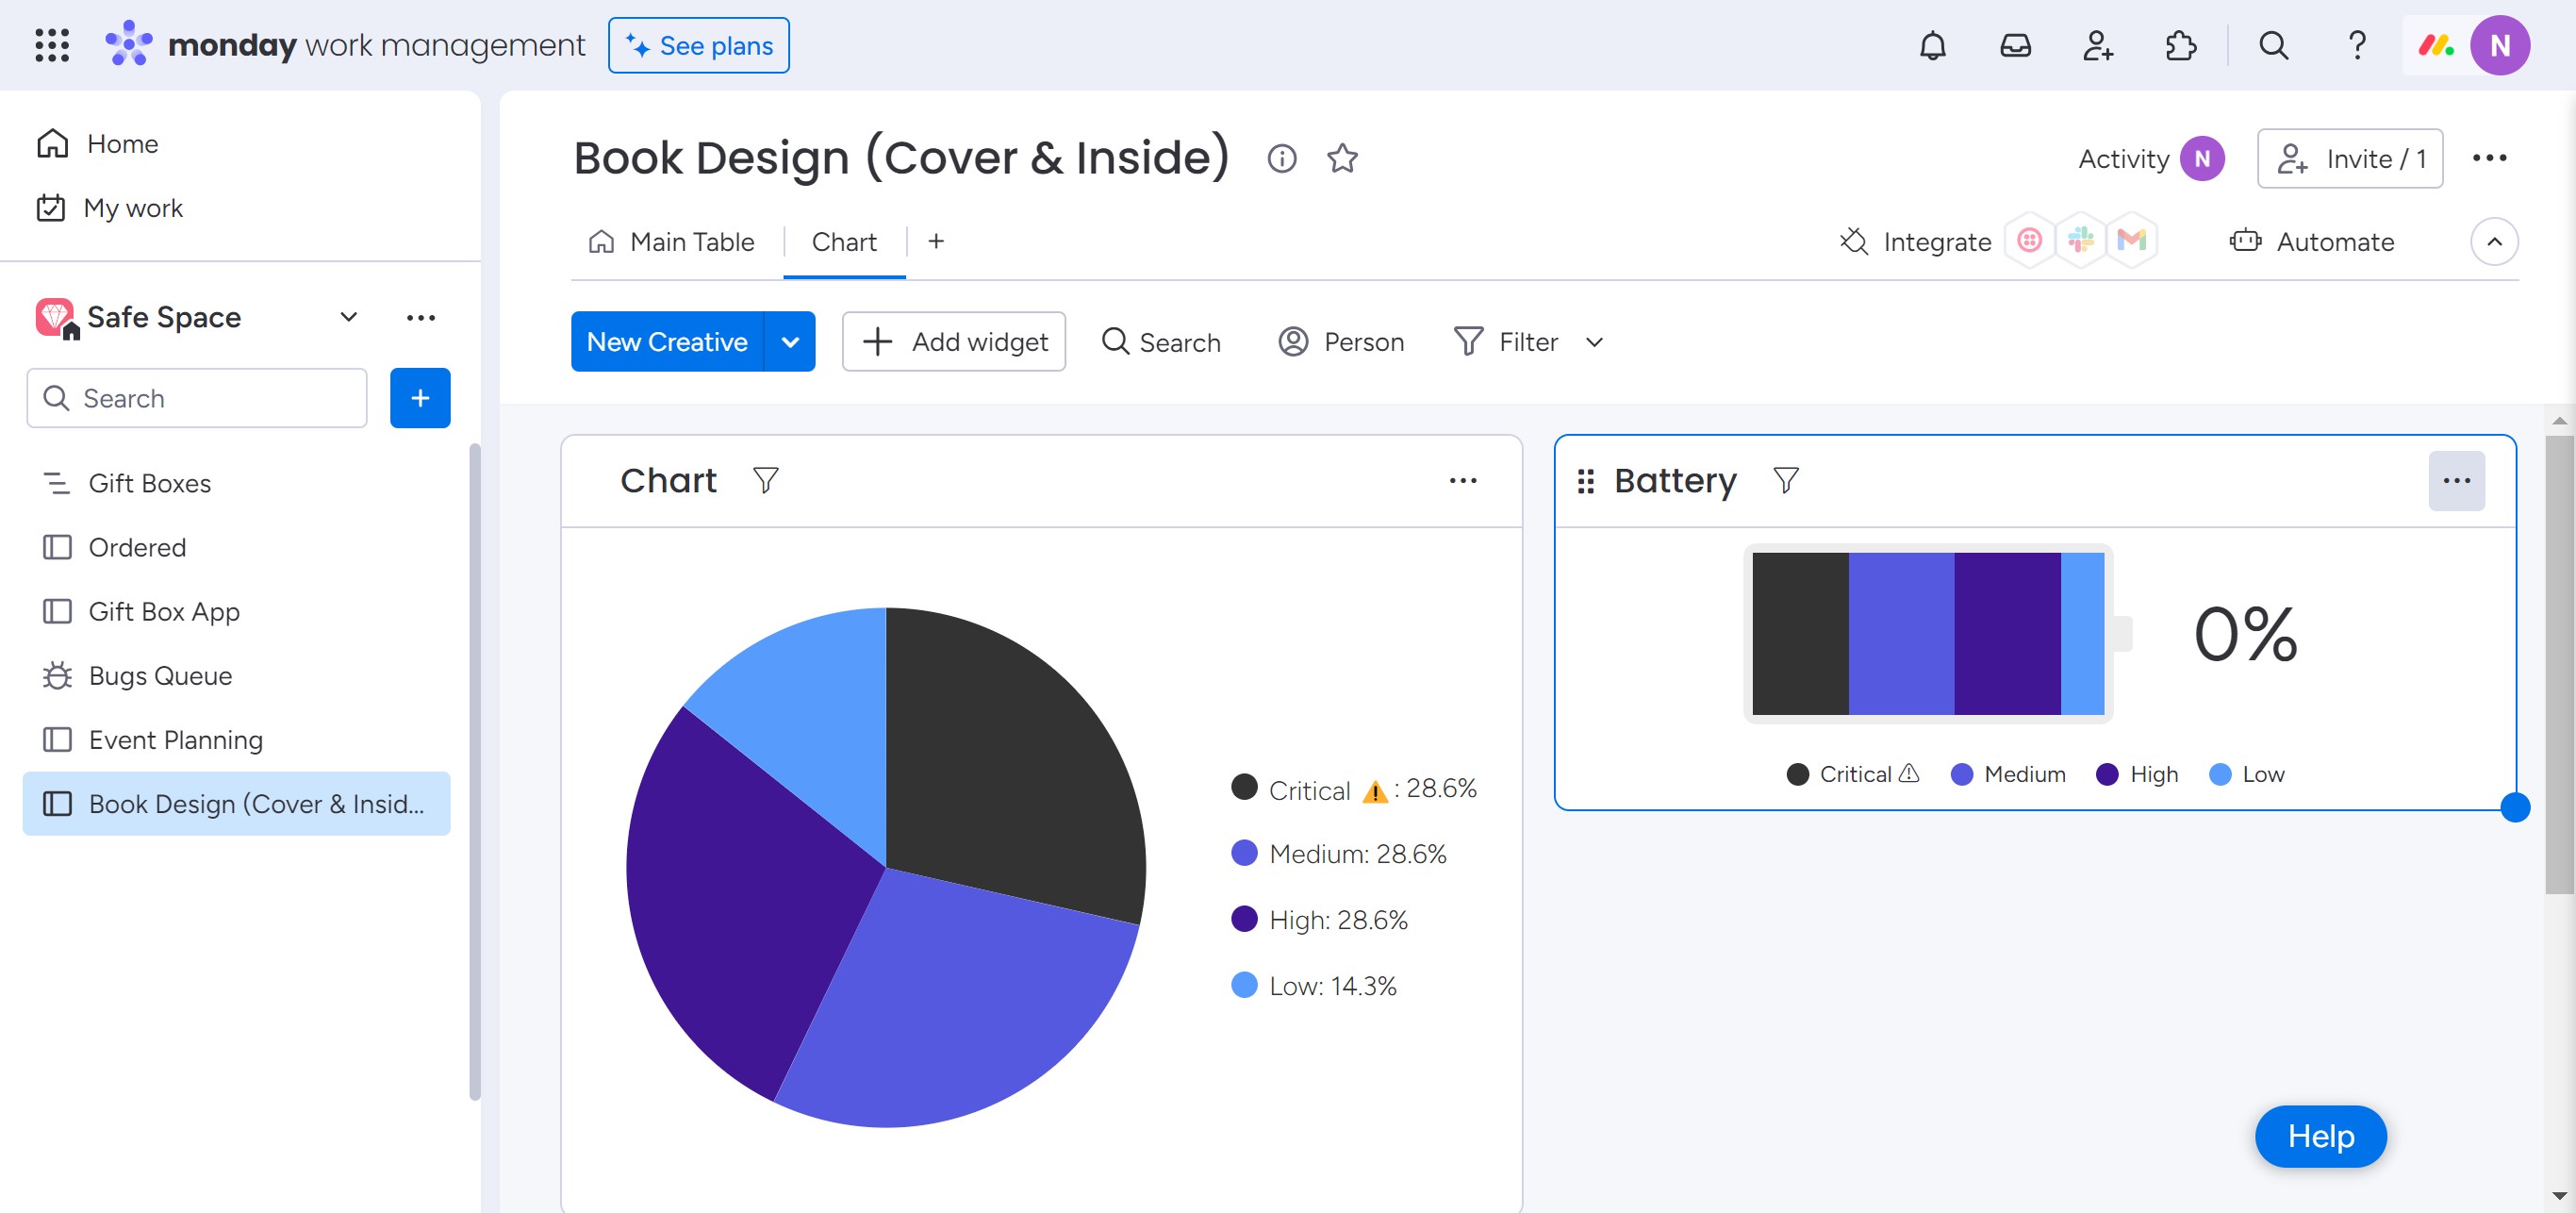
Task: Star the board as favorite
Action: tap(1342, 158)
